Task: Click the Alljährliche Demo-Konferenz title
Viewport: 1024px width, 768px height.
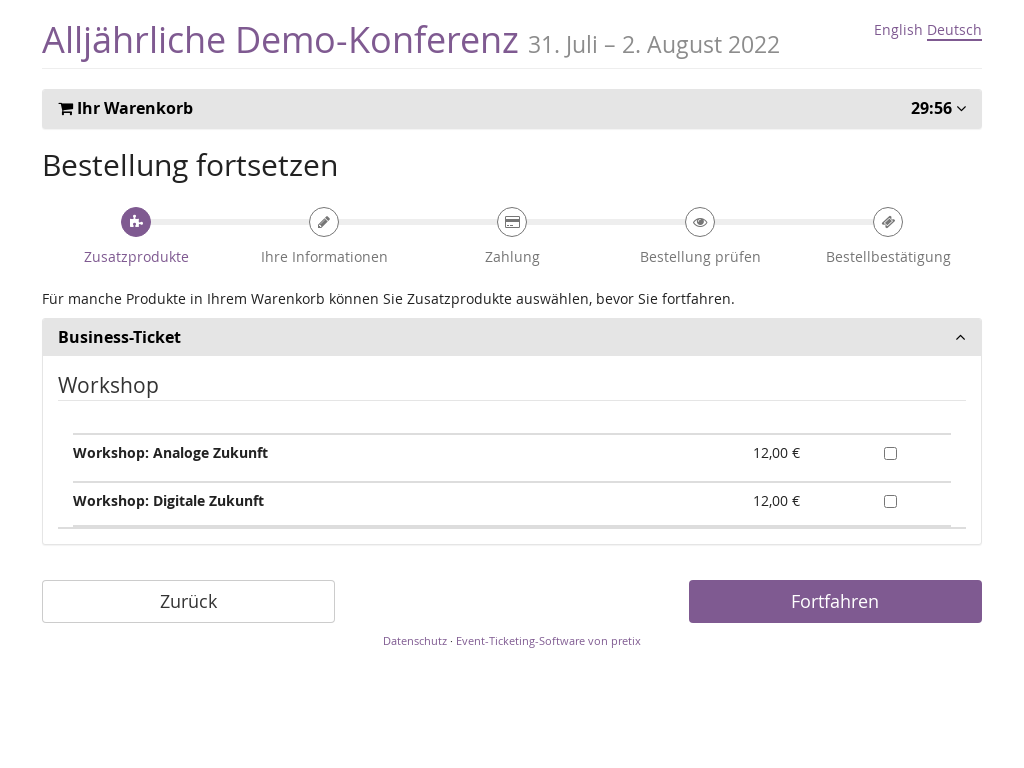Action: [280, 40]
